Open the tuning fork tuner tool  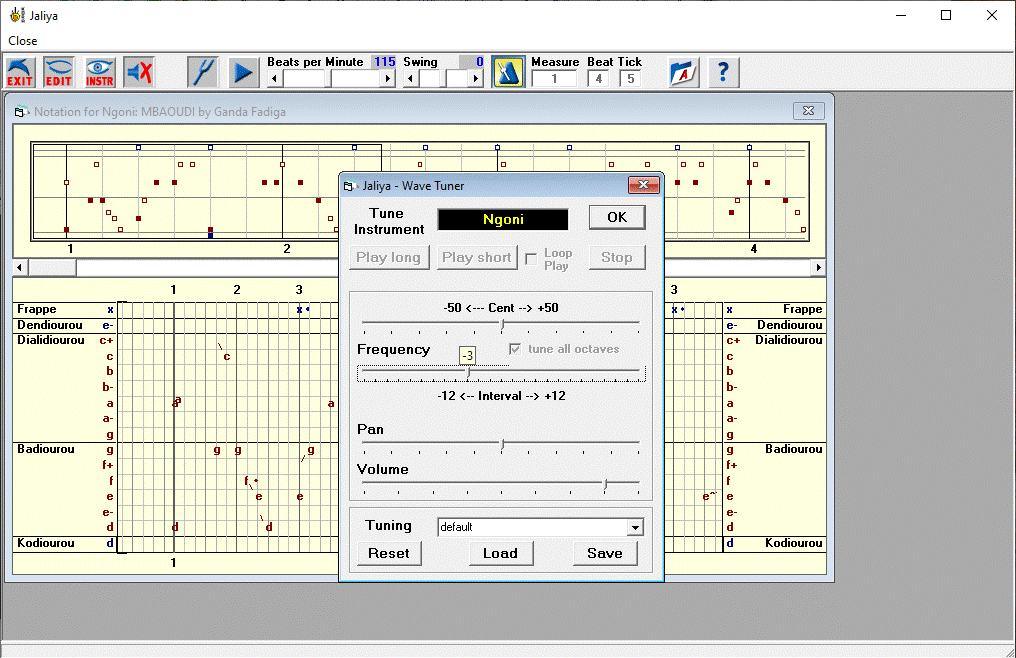203,72
